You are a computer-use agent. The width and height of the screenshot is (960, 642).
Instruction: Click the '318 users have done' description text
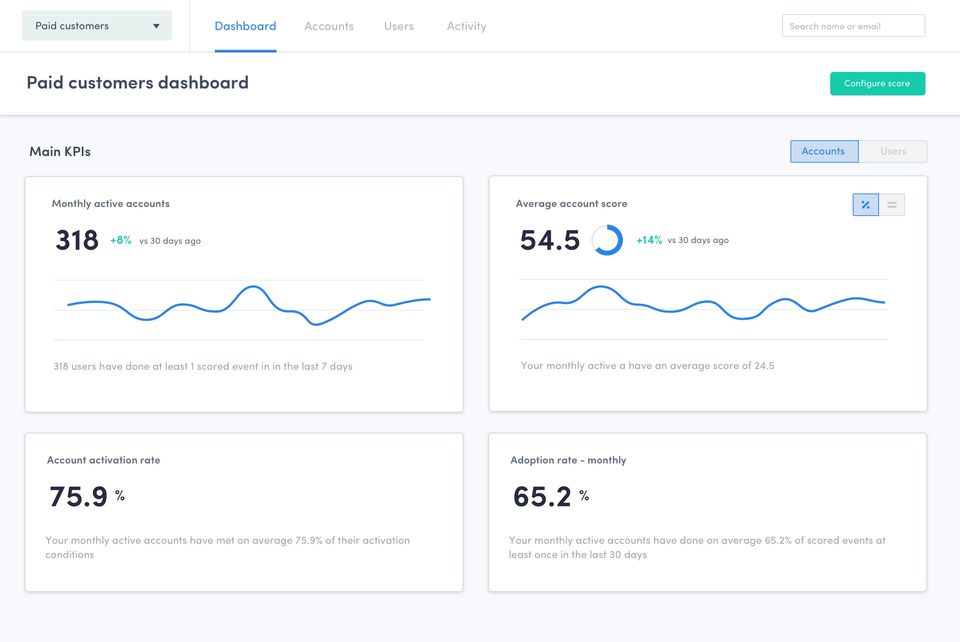click(x=203, y=367)
